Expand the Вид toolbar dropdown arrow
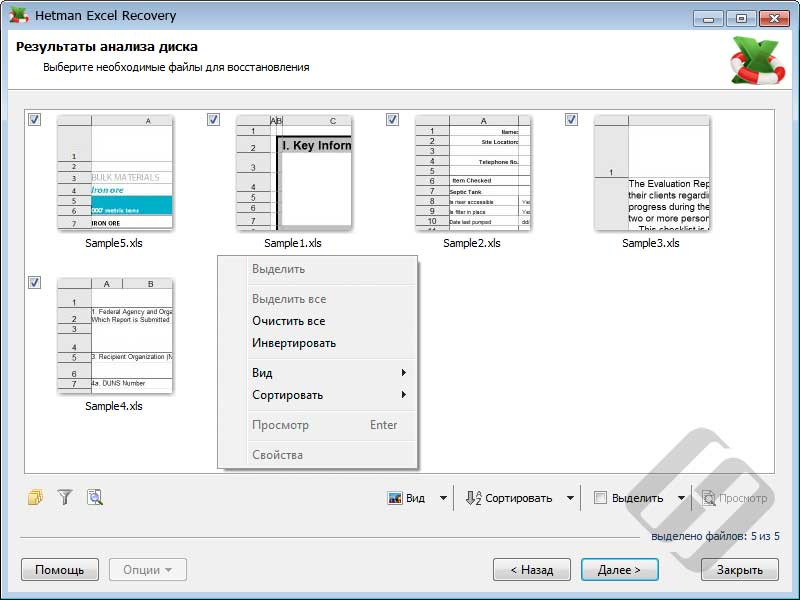This screenshot has height=600, width=800. pos(443,498)
